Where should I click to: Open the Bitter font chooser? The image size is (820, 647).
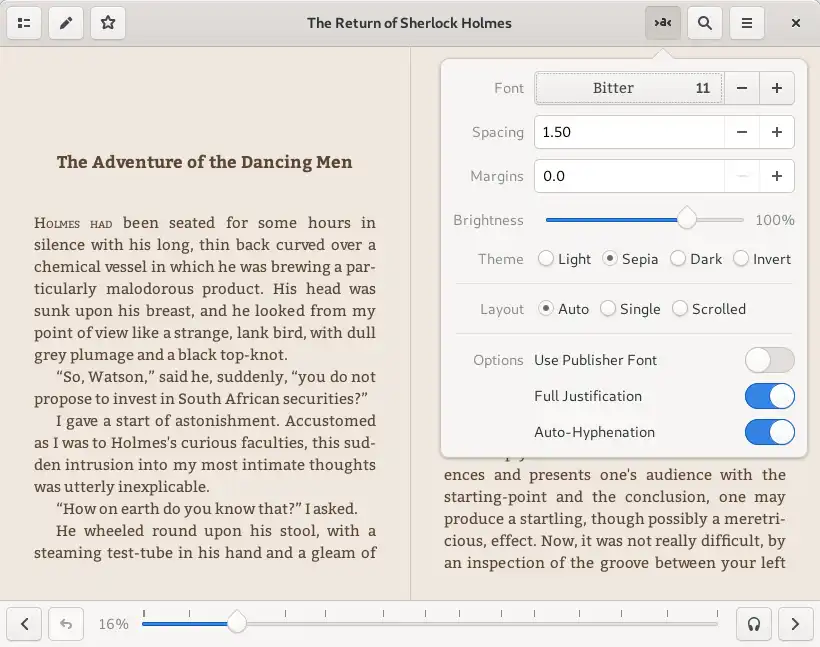(x=629, y=88)
